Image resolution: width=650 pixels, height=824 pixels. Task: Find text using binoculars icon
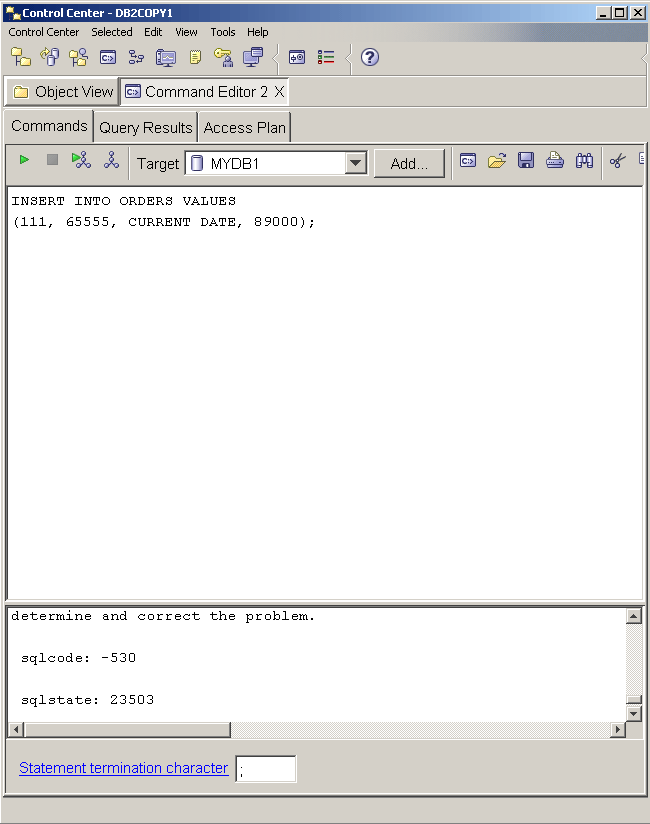[x=584, y=160]
